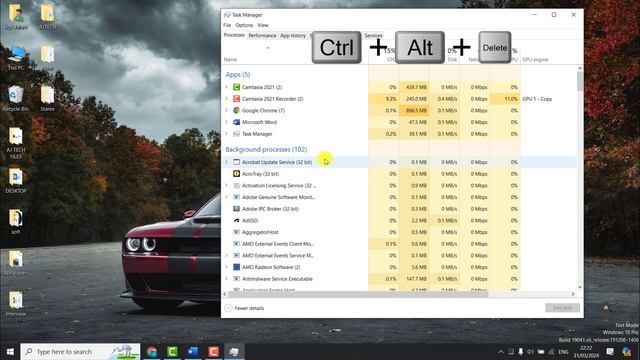640x360 pixels.
Task: Open the Interview file on desktop
Action: pos(16,304)
